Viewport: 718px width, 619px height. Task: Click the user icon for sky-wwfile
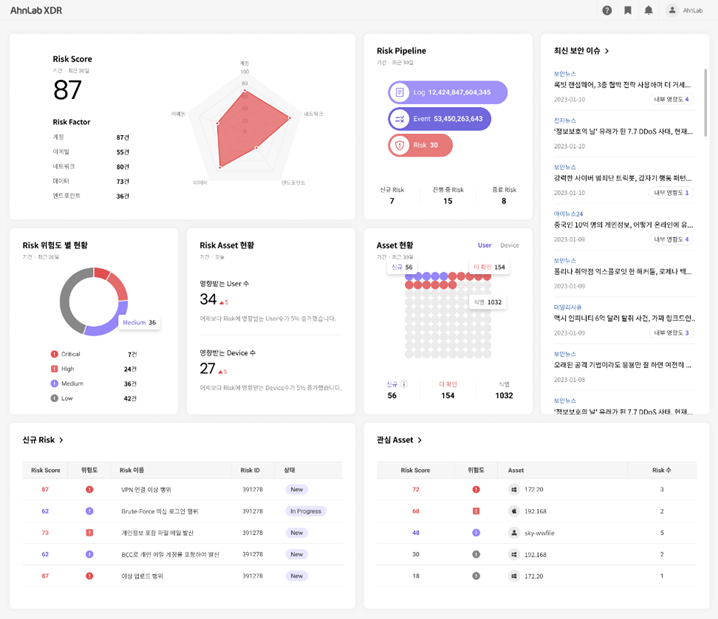514,532
